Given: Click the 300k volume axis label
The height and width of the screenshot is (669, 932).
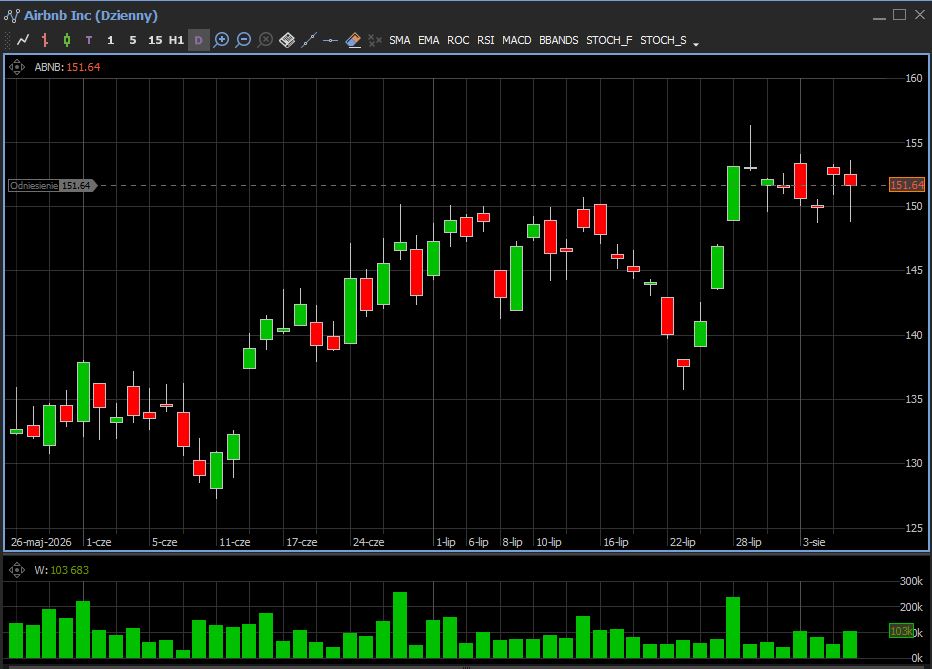Looking at the screenshot, I should pyautogui.click(x=911, y=581).
